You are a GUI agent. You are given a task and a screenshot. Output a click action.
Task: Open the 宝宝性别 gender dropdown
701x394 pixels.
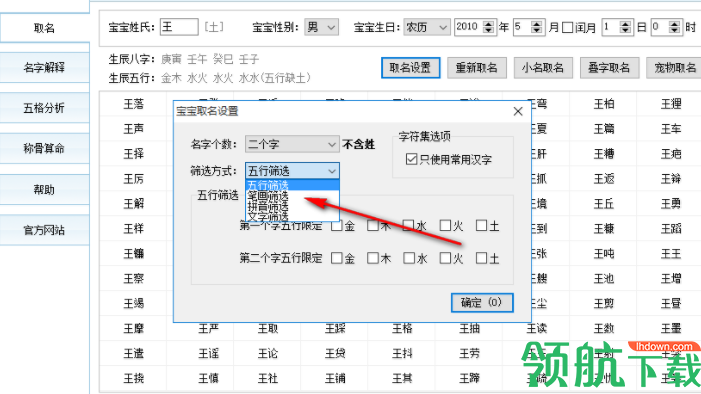(321, 27)
